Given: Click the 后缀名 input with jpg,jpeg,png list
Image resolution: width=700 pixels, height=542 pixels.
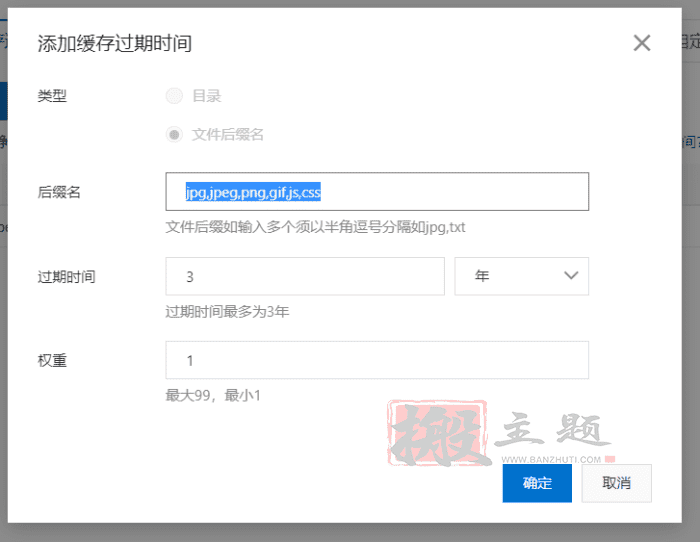Looking at the screenshot, I should (377, 192).
